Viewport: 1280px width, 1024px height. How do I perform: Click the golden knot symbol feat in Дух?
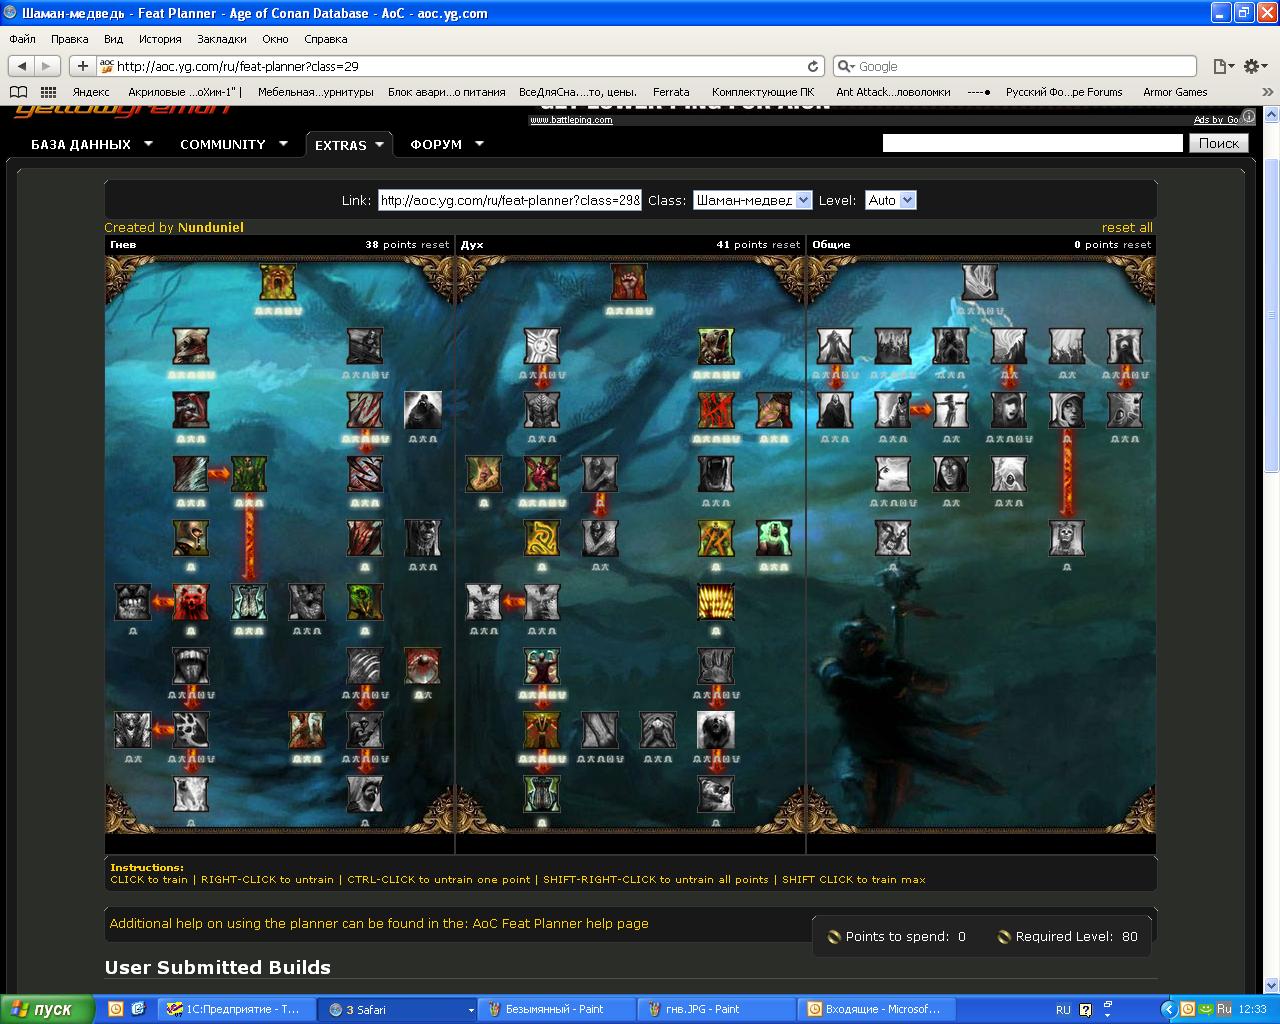542,538
